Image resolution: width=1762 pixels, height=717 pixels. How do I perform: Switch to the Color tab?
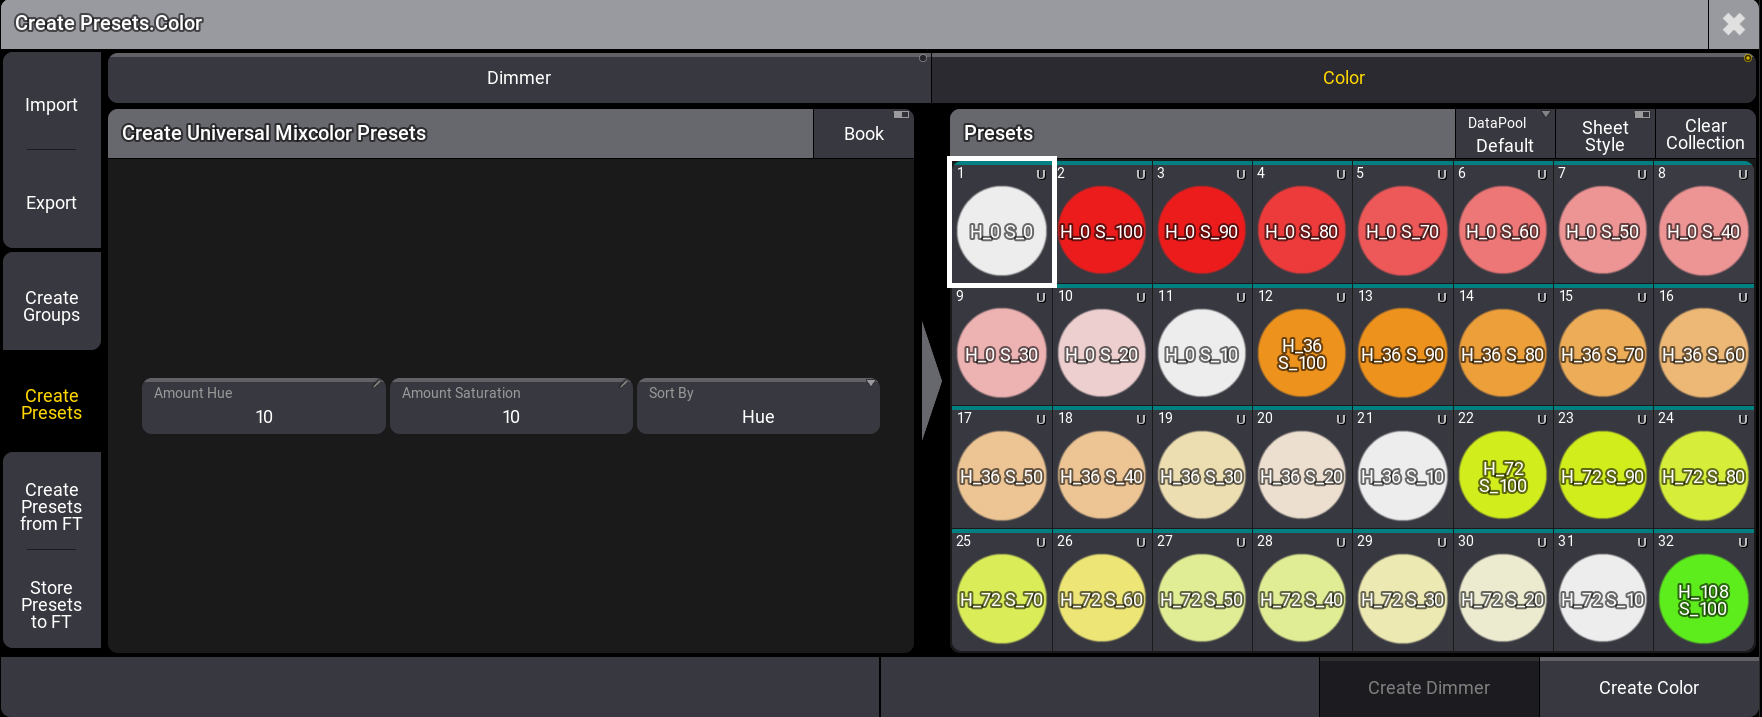1343,78
